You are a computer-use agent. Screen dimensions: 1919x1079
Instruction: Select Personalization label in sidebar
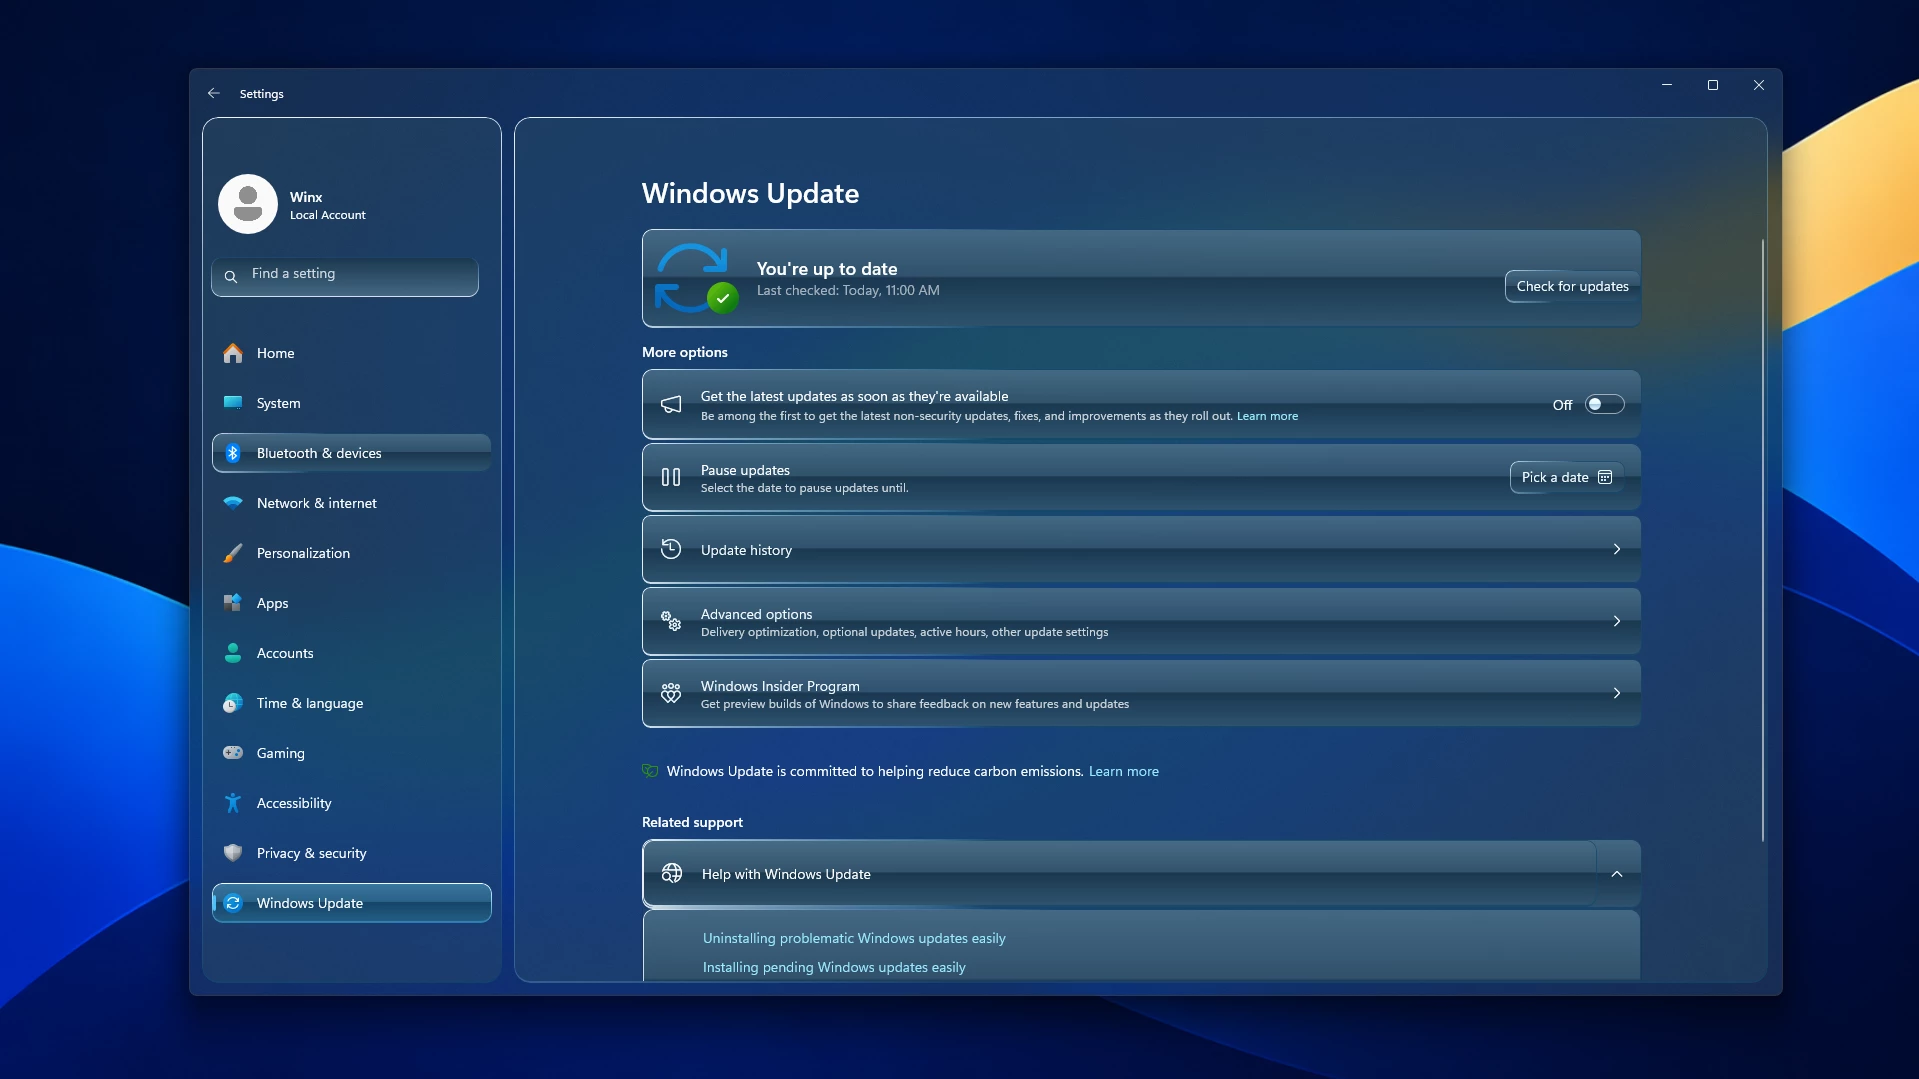pyautogui.click(x=303, y=553)
